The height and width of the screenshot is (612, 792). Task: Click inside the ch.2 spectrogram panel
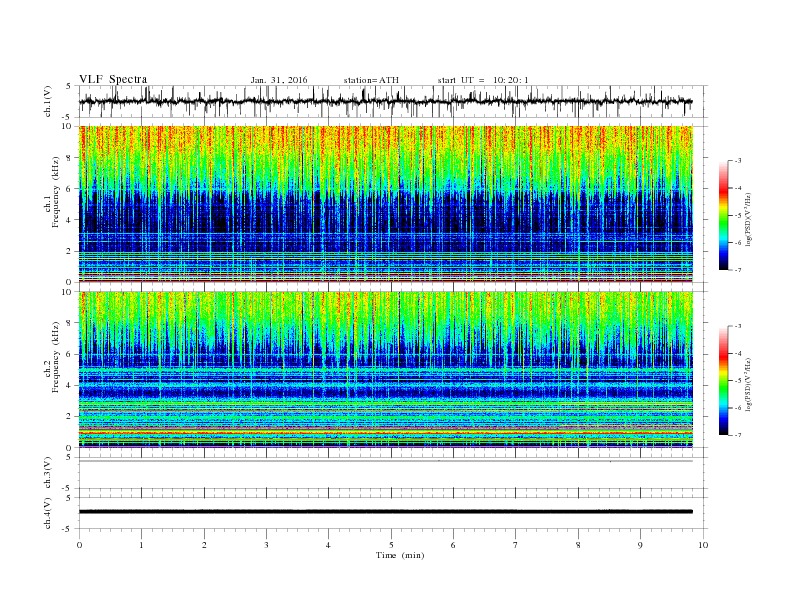(386, 369)
